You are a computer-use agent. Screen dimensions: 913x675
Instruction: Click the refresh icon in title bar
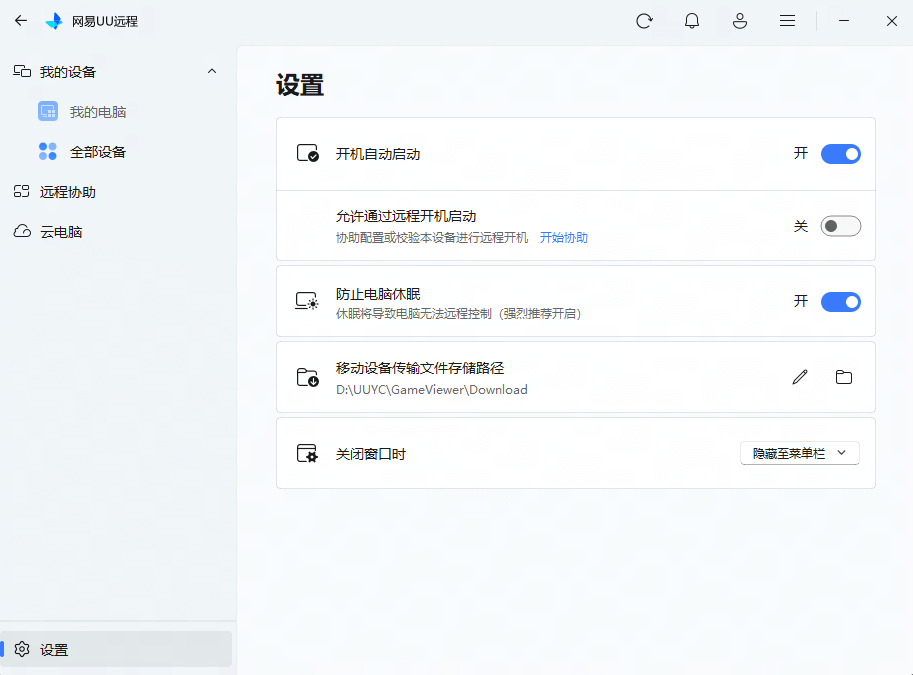pos(644,21)
